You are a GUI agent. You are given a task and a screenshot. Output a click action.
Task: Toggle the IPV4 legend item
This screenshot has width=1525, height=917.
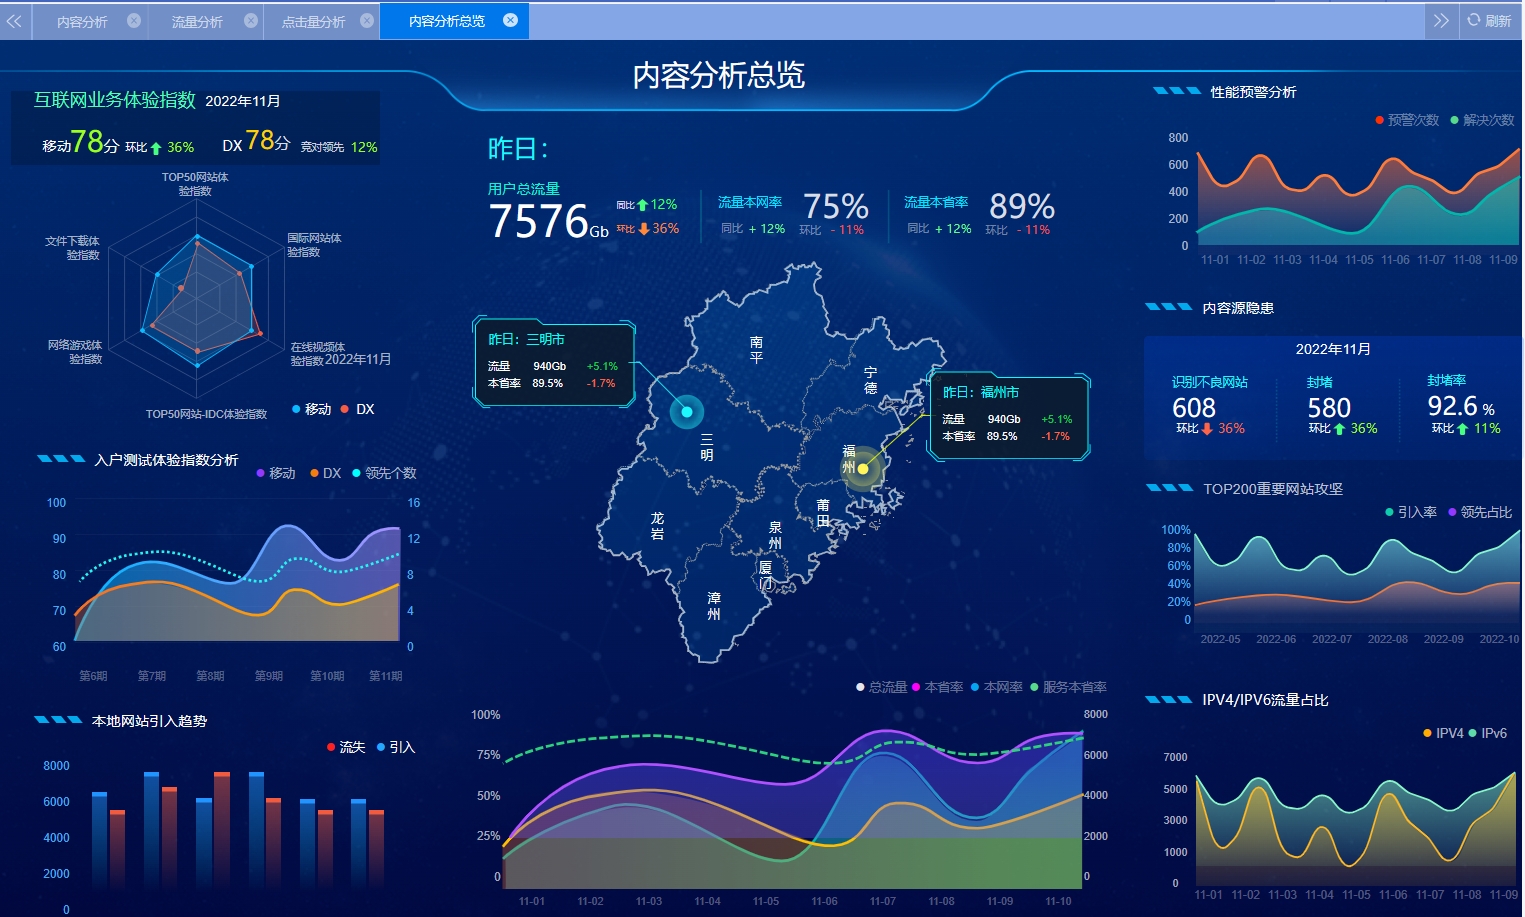click(1442, 733)
